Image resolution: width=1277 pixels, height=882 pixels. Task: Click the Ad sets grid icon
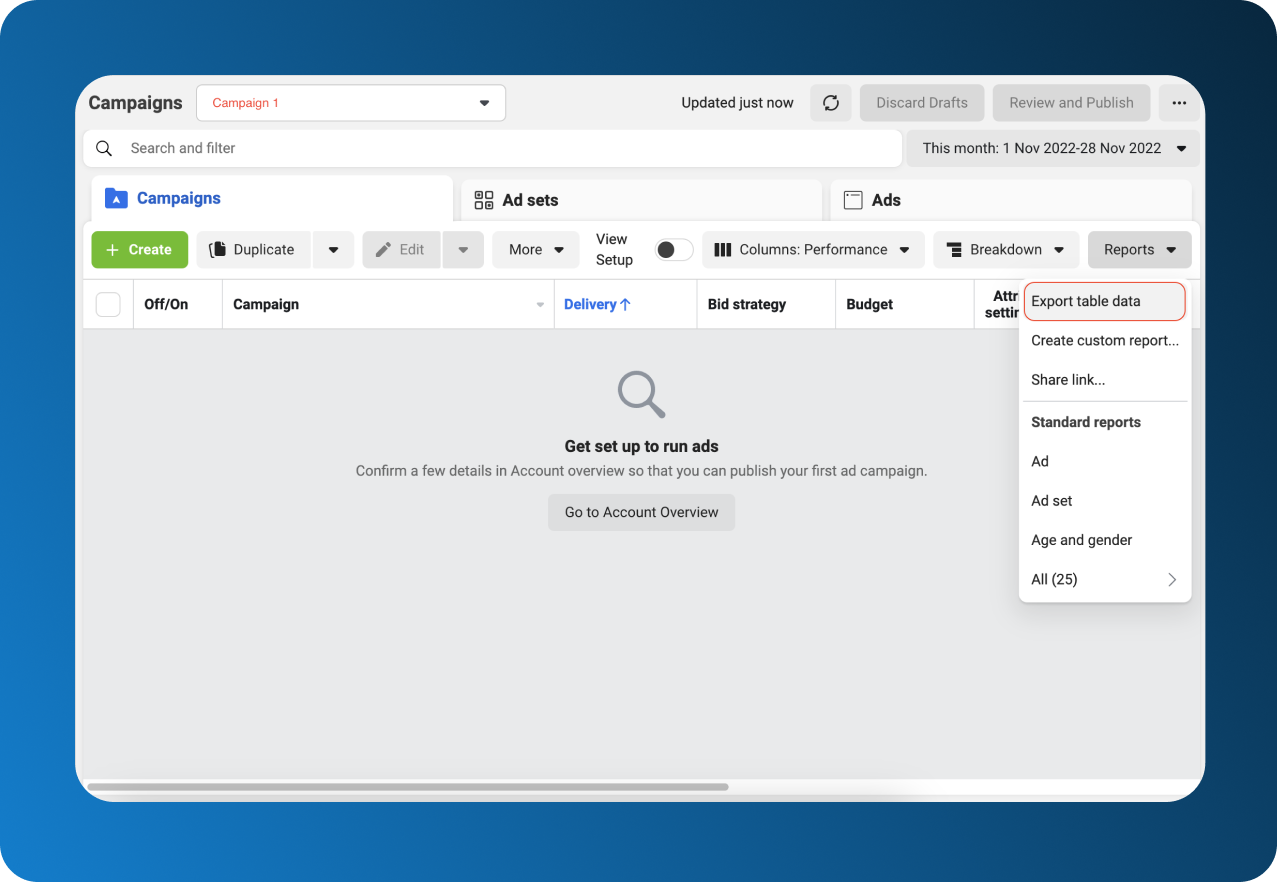(483, 200)
